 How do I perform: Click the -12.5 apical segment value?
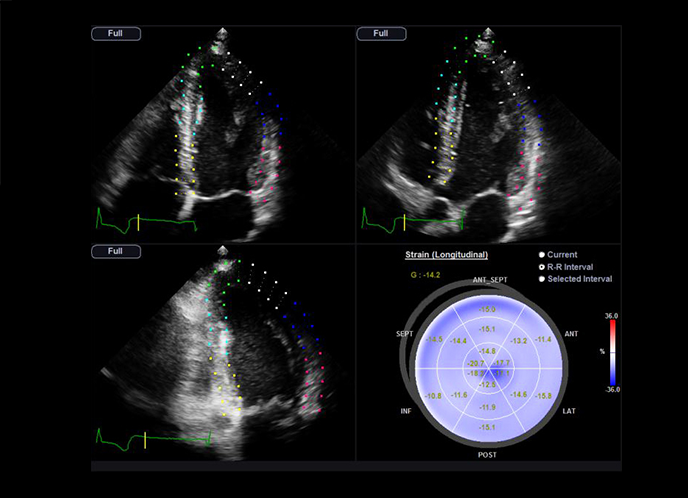click(x=487, y=385)
